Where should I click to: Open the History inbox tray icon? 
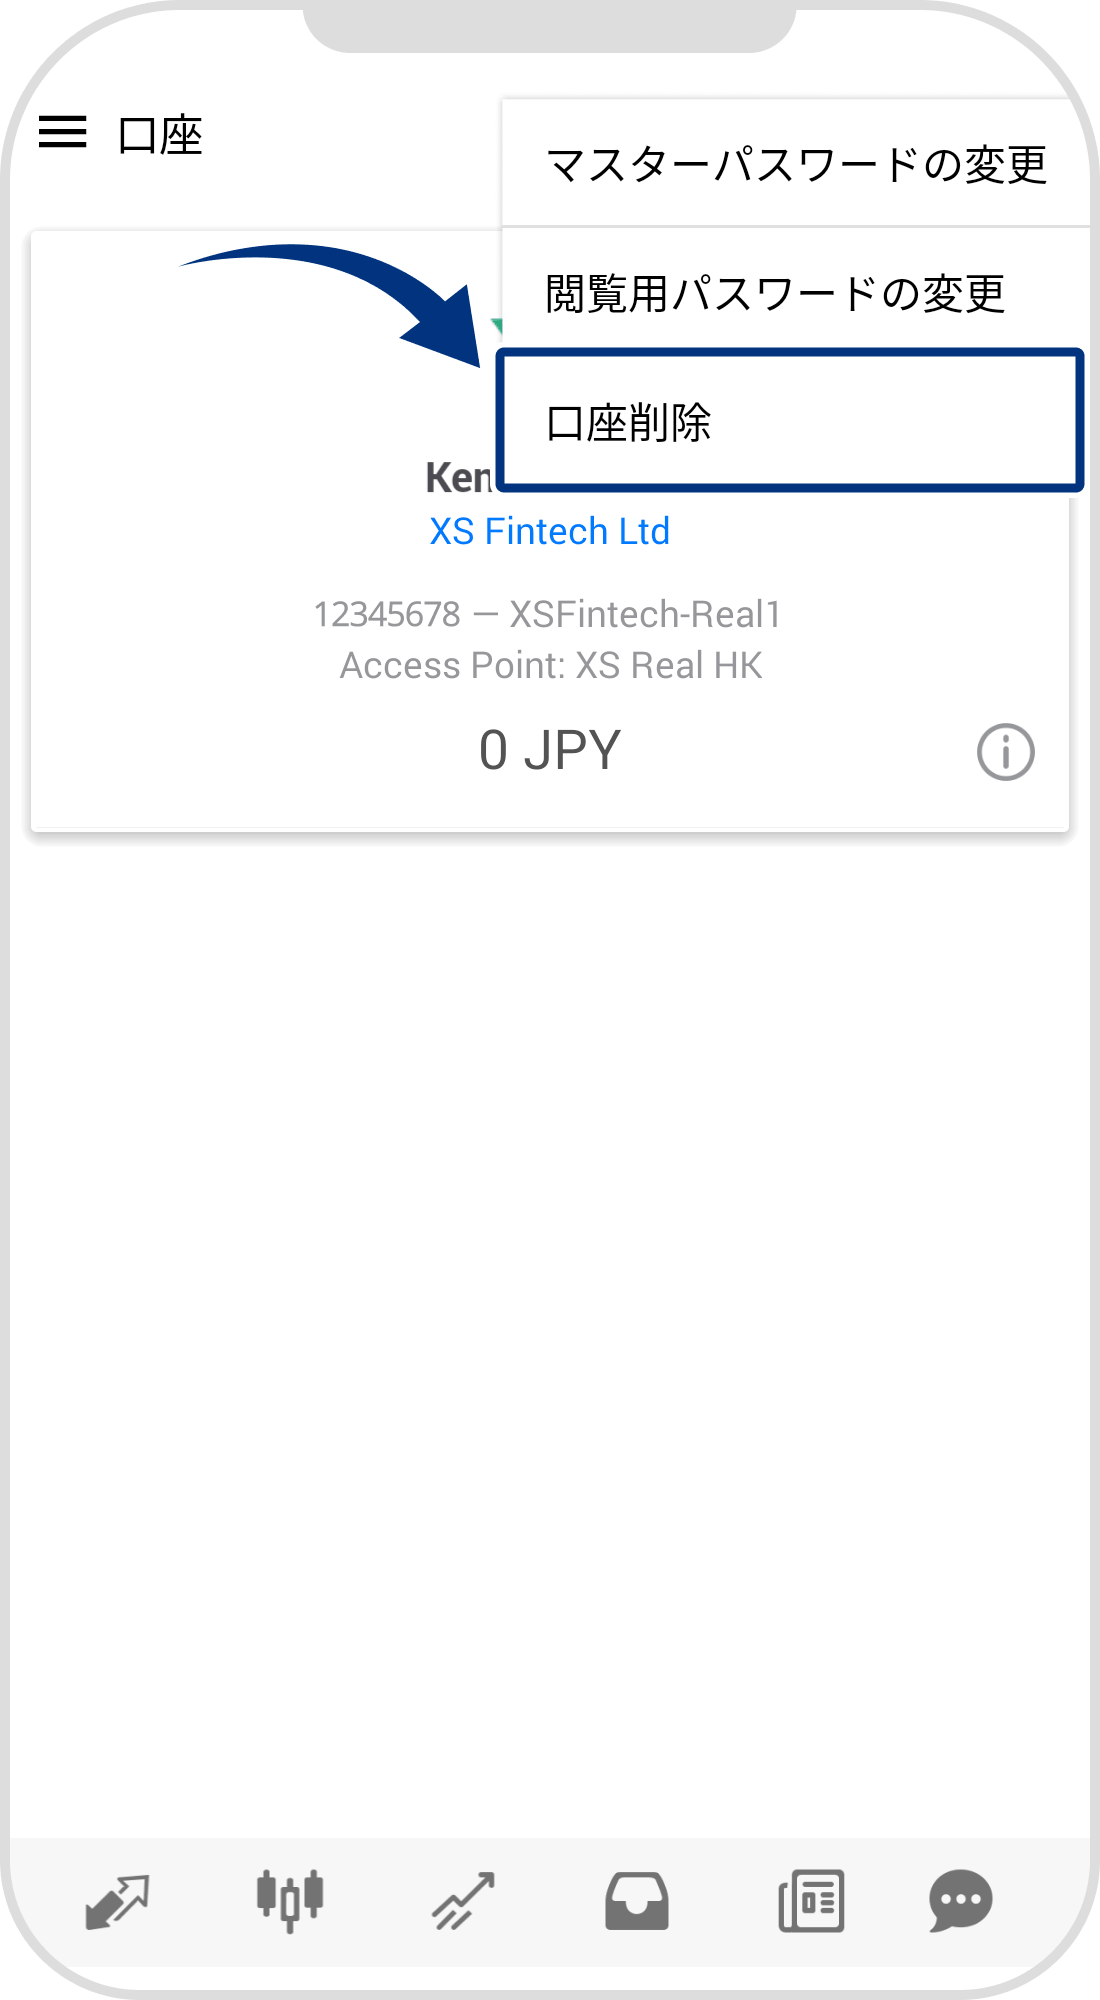click(x=636, y=1900)
